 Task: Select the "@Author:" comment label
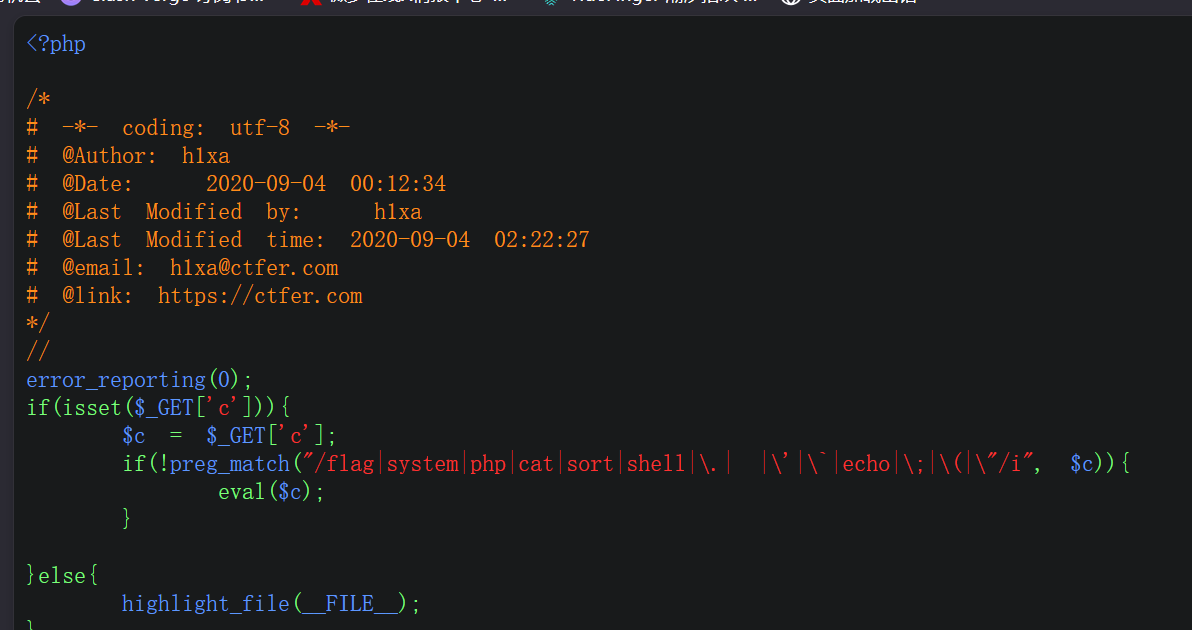[x=110, y=156]
